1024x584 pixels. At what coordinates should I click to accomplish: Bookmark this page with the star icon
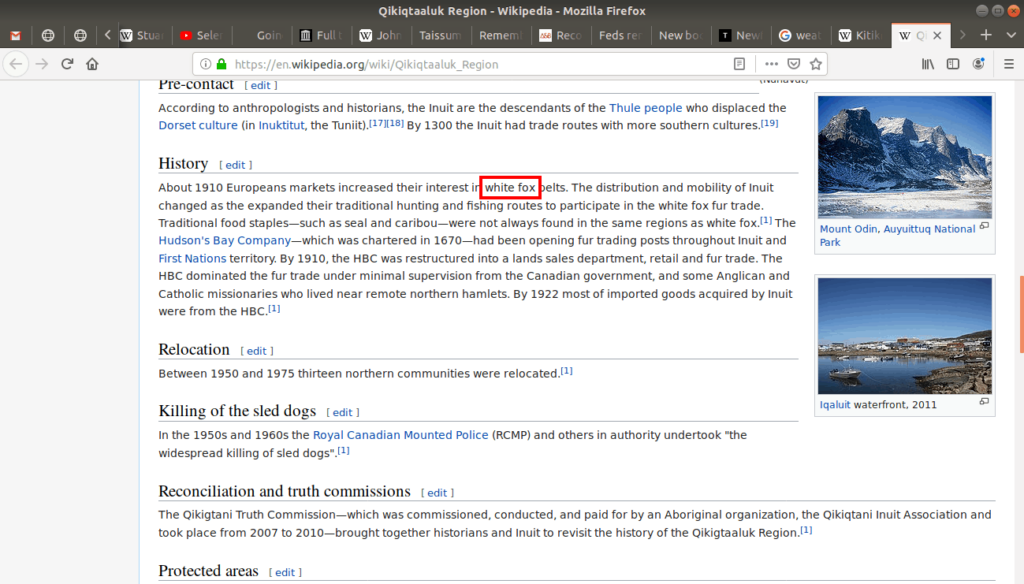coord(816,64)
